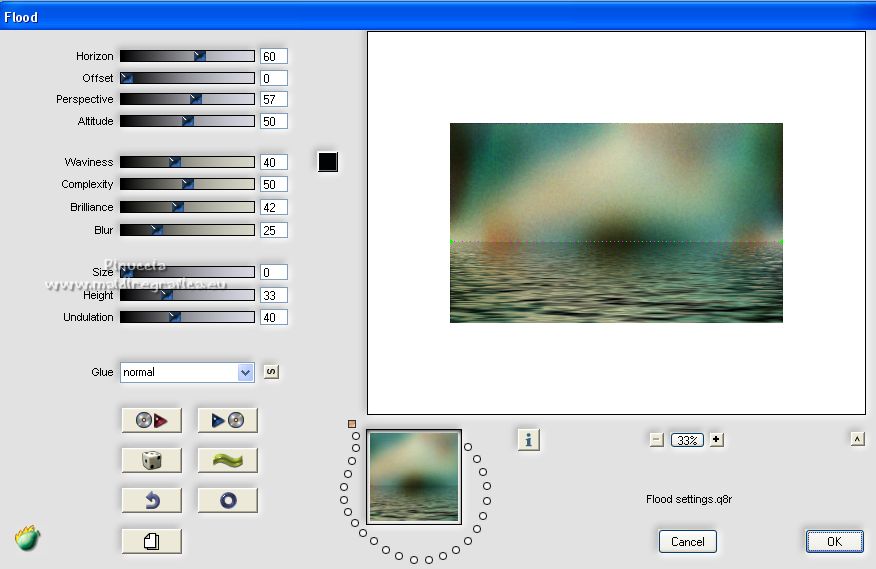Image resolution: width=876 pixels, height=569 pixels.
Task: Confirm the Flood settings with OK
Action: click(x=834, y=541)
